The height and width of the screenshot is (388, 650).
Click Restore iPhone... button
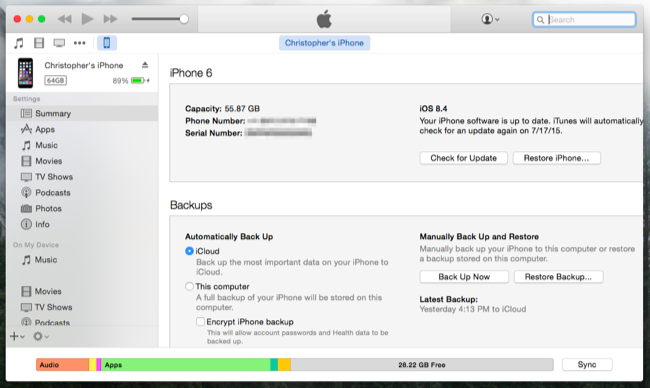click(x=557, y=158)
